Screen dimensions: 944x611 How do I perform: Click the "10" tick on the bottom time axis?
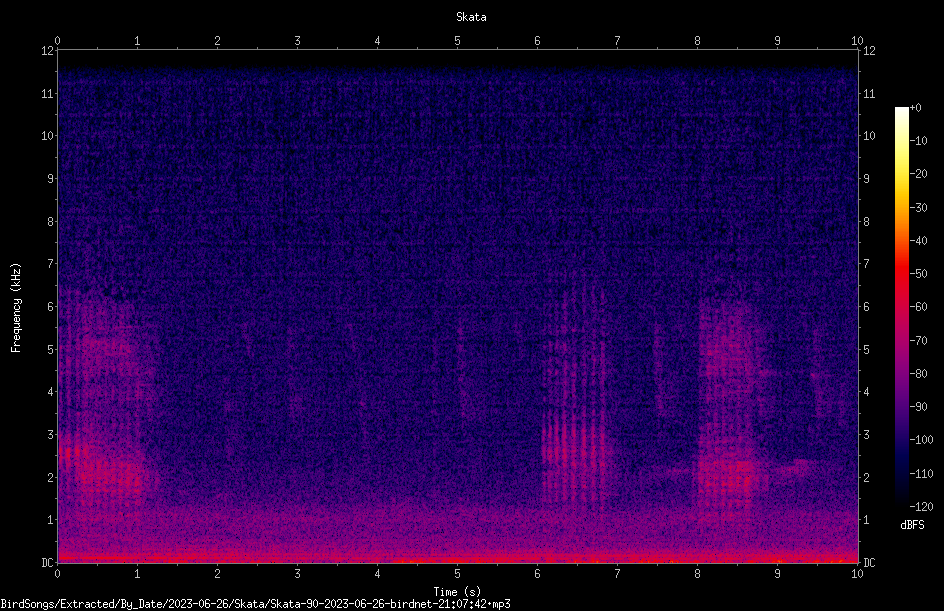(857, 574)
